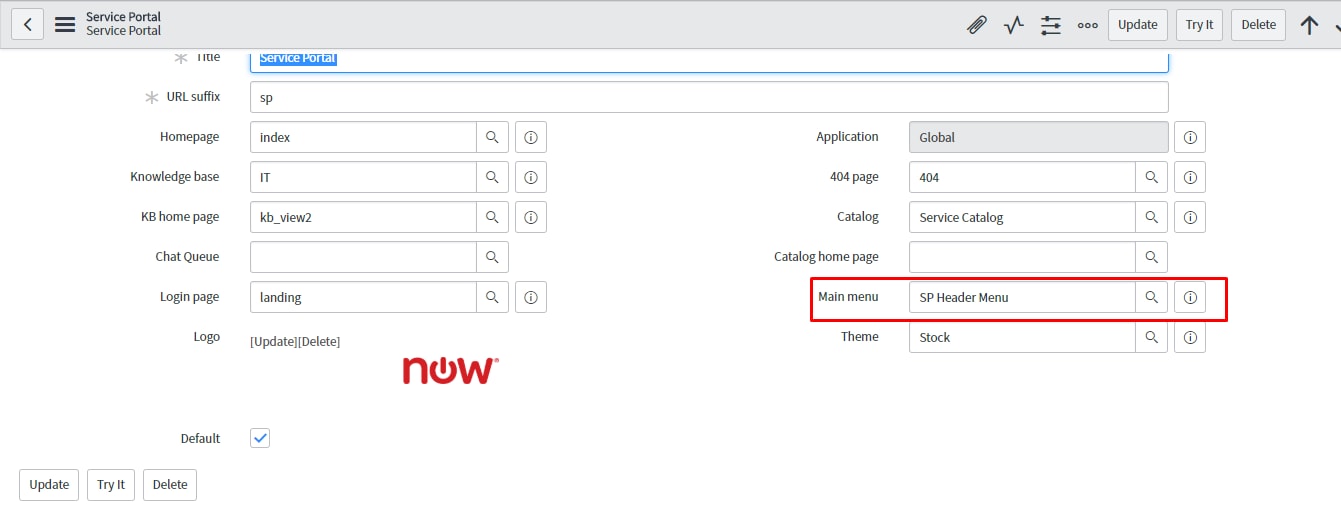Open Homepage lookup magnifier

(x=492, y=137)
